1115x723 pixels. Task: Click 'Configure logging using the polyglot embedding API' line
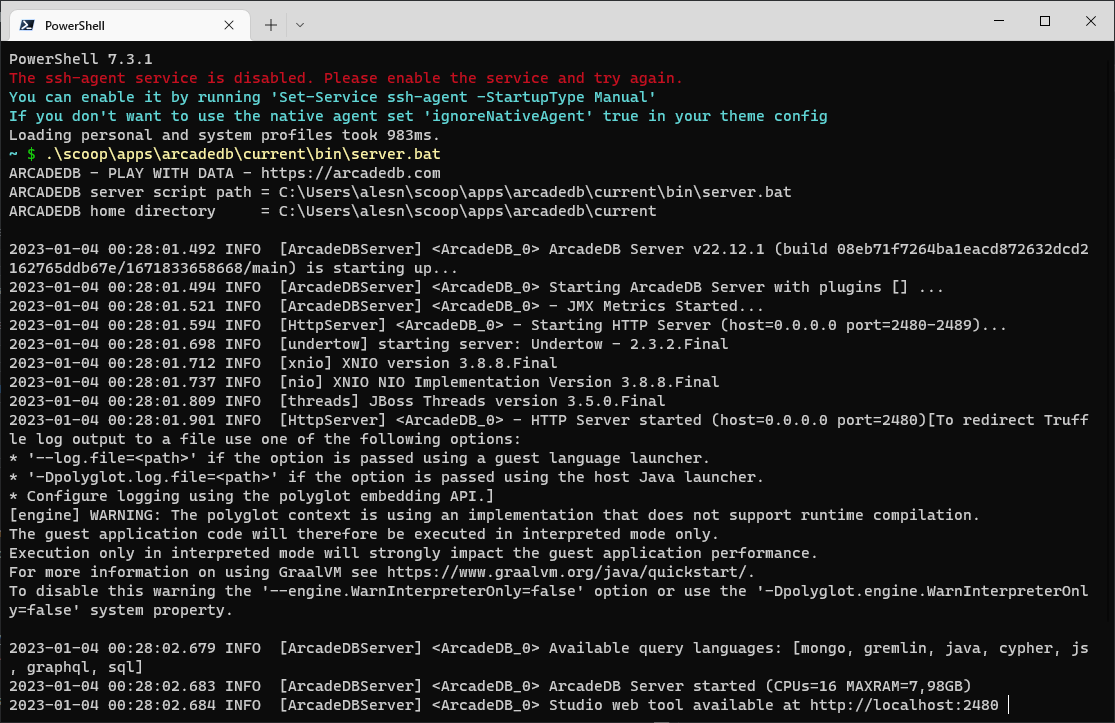[x=251, y=496]
